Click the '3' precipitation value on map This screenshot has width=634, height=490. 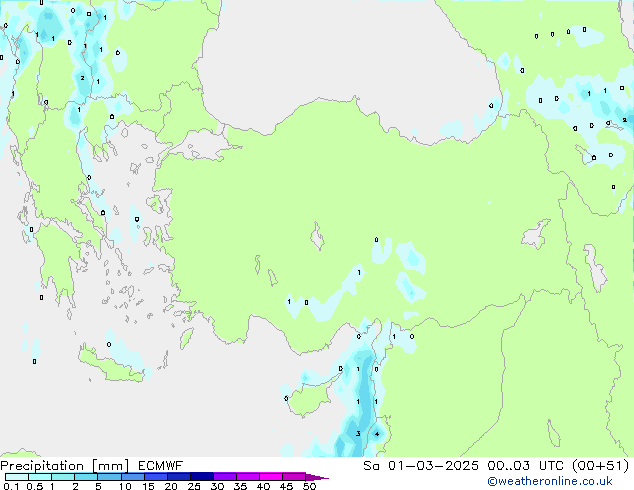pyautogui.click(x=358, y=434)
